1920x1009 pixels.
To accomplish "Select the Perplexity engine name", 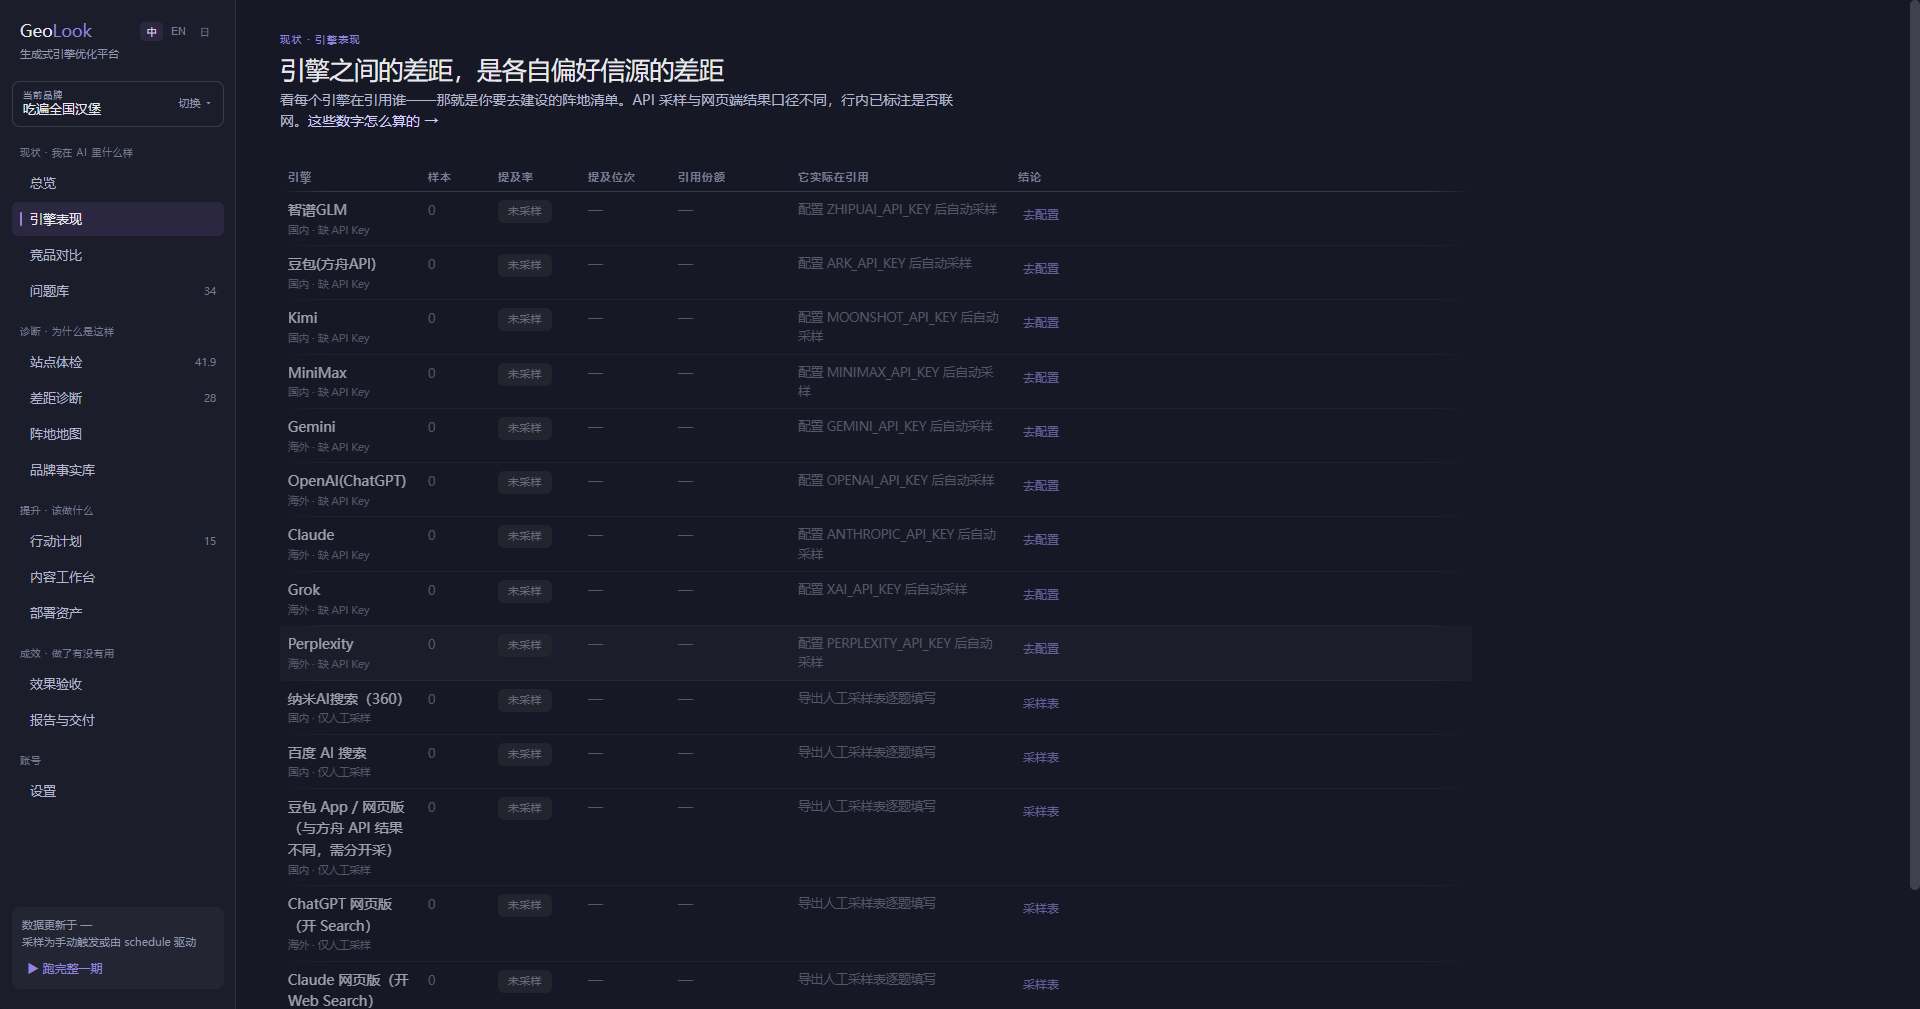I will [320, 644].
